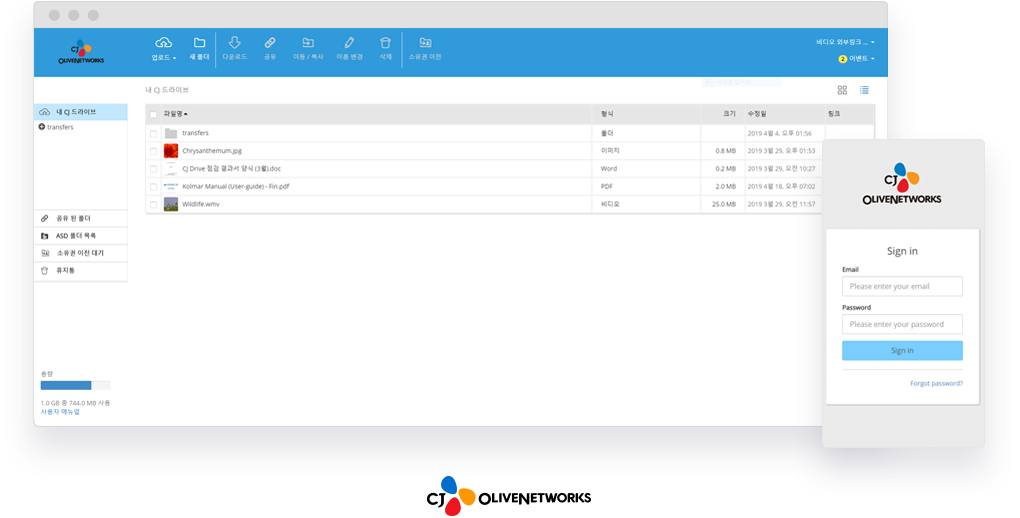
Task: Click the transfers folder icon in list
Action: [171, 133]
